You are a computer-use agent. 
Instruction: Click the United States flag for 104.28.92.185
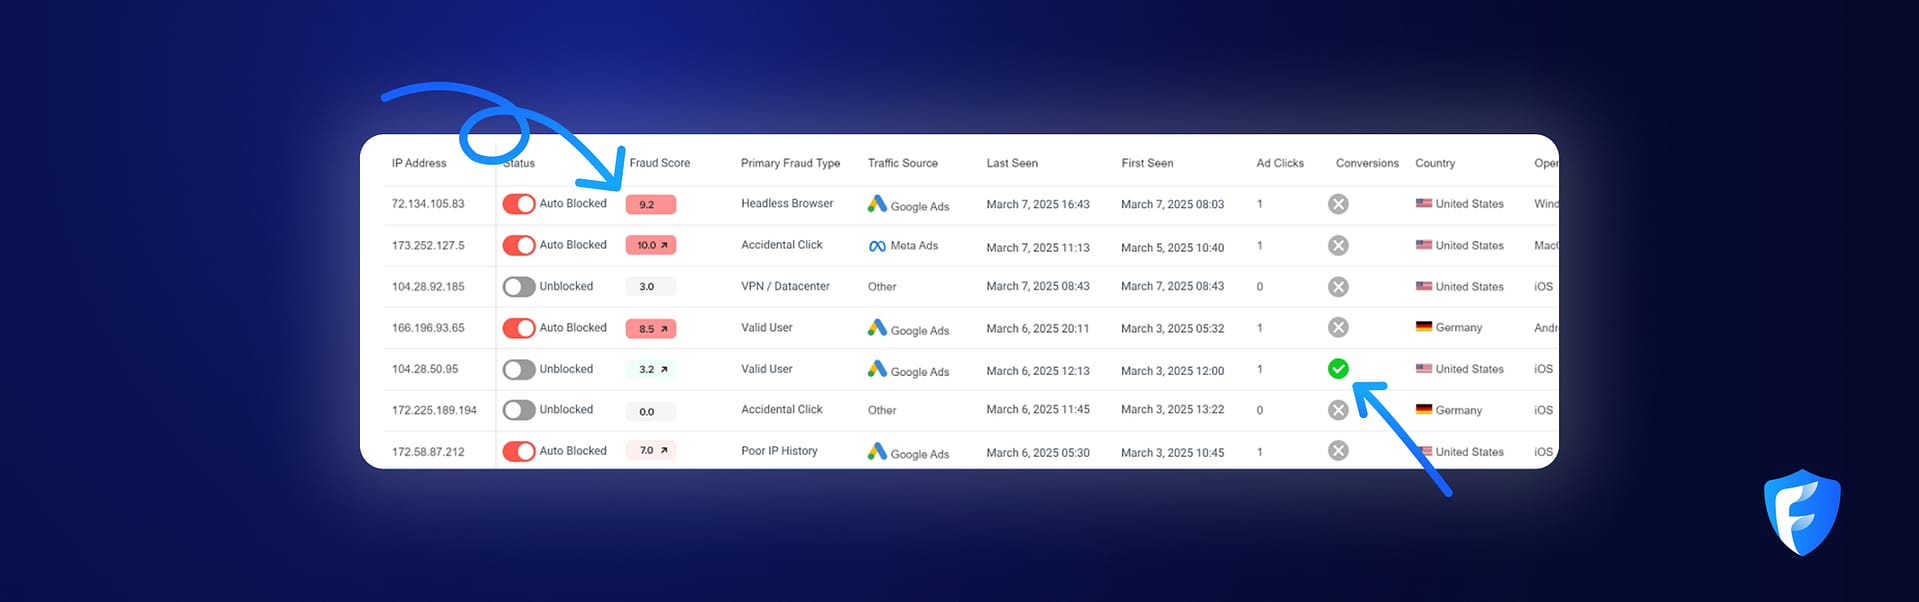1424,286
